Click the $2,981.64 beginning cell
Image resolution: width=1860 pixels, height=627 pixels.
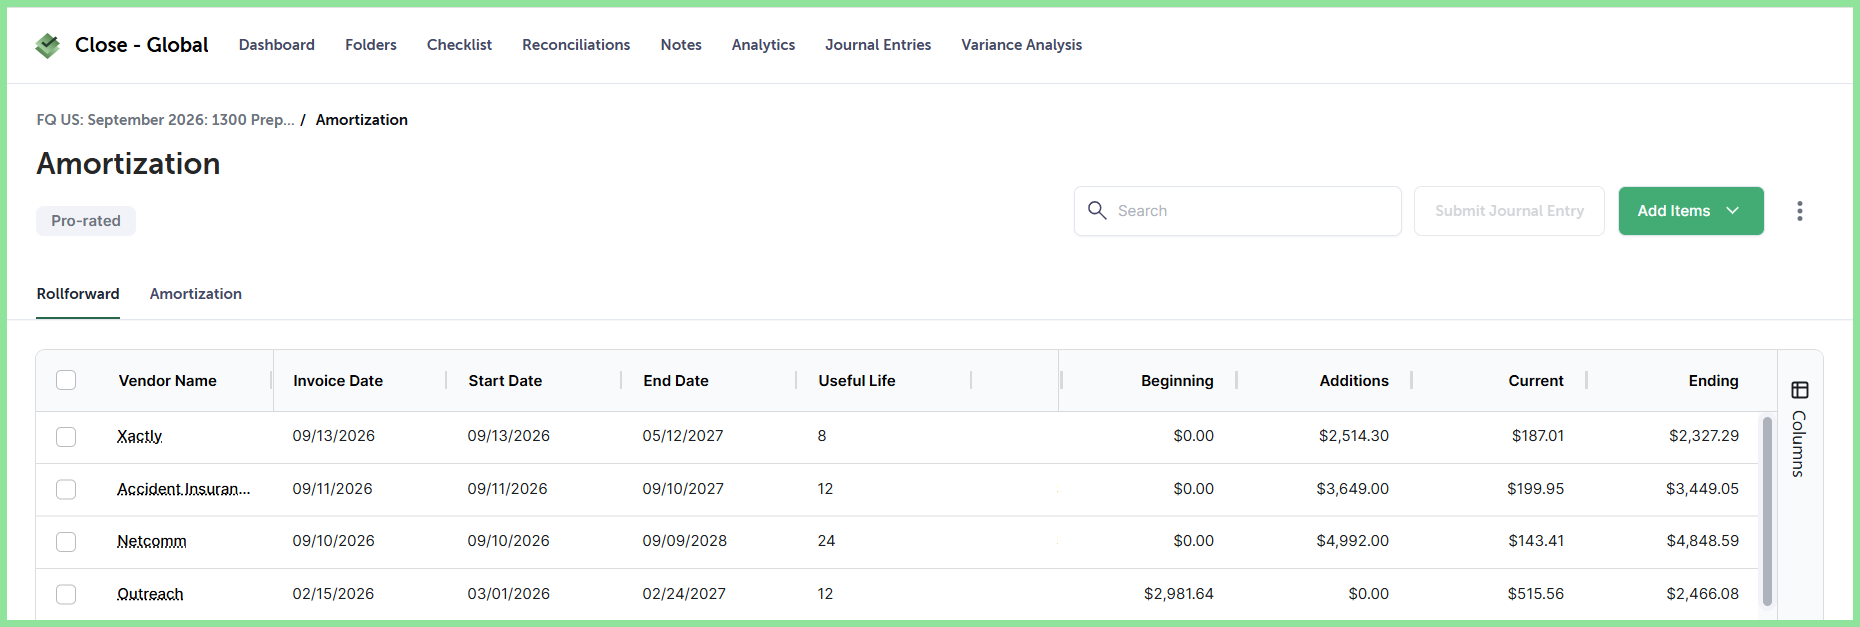1179,594
